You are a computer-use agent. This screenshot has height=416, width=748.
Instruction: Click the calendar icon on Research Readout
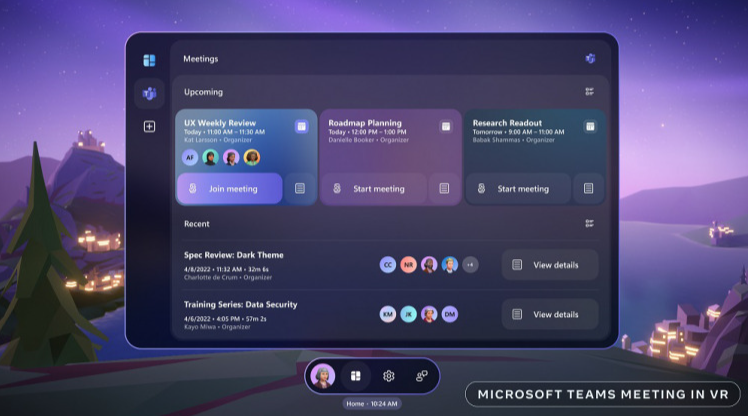click(x=590, y=126)
